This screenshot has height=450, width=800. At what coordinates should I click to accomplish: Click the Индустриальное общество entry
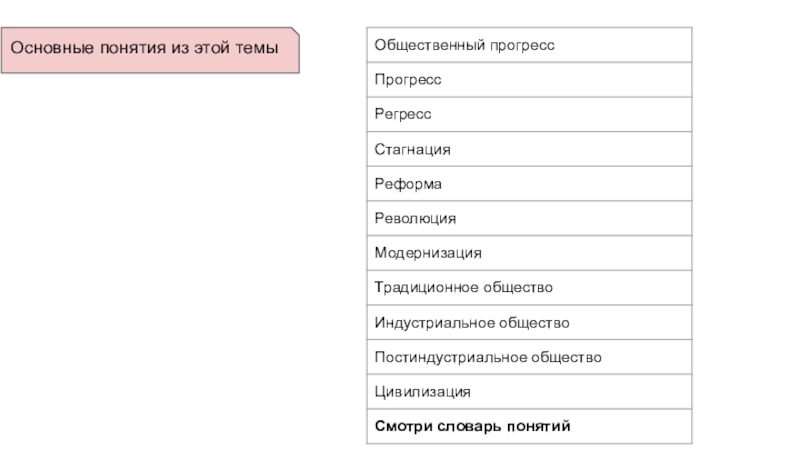coord(529,322)
